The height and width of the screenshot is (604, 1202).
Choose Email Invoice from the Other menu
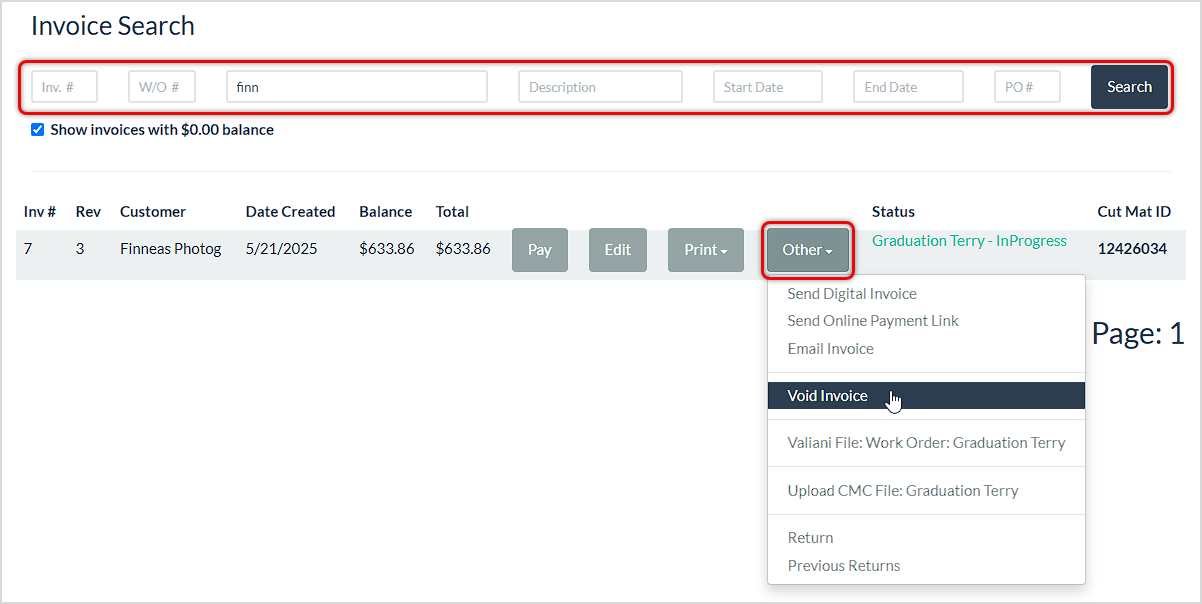(830, 348)
